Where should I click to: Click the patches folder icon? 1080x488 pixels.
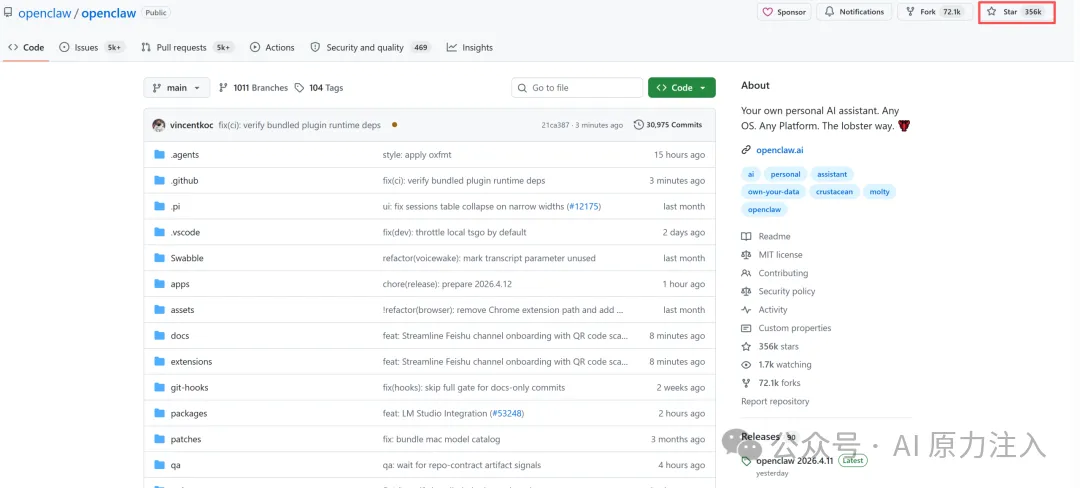pyautogui.click(x=160, y=439)
